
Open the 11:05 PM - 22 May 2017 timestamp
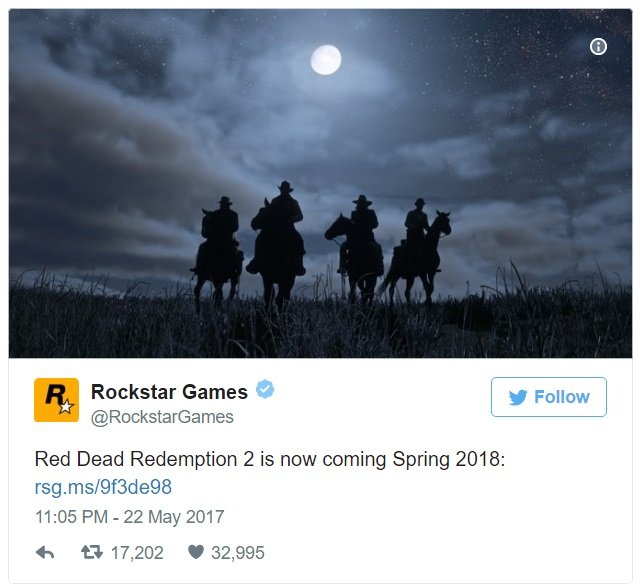[x=130, y=517]
